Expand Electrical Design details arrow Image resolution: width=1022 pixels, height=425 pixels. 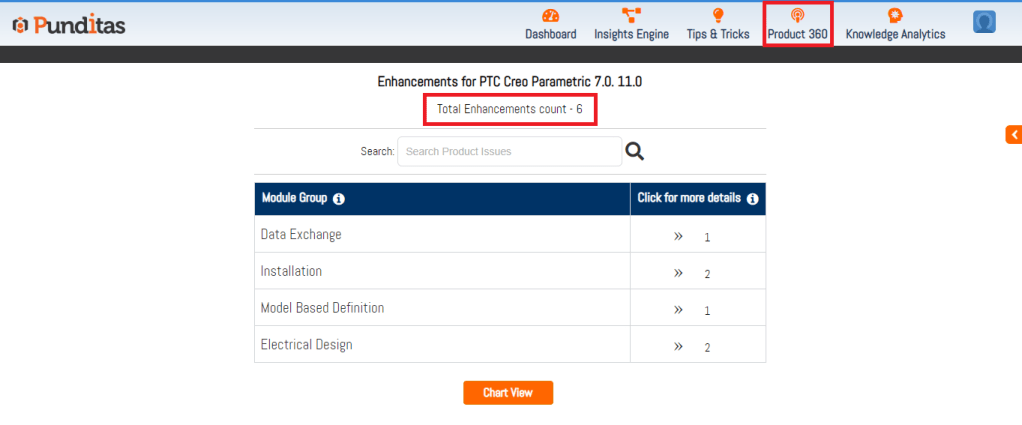(x=678, y=346)
